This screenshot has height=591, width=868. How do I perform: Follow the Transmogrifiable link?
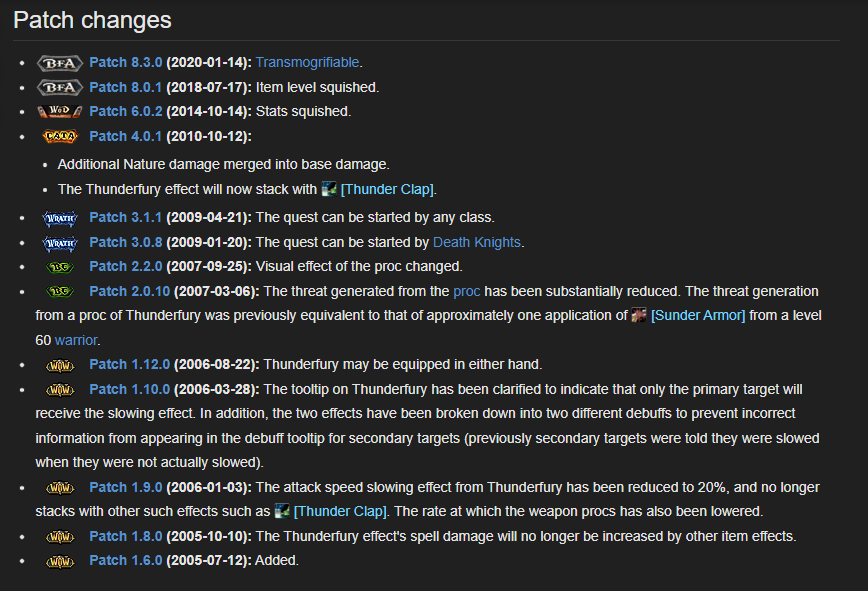point(308,63)
